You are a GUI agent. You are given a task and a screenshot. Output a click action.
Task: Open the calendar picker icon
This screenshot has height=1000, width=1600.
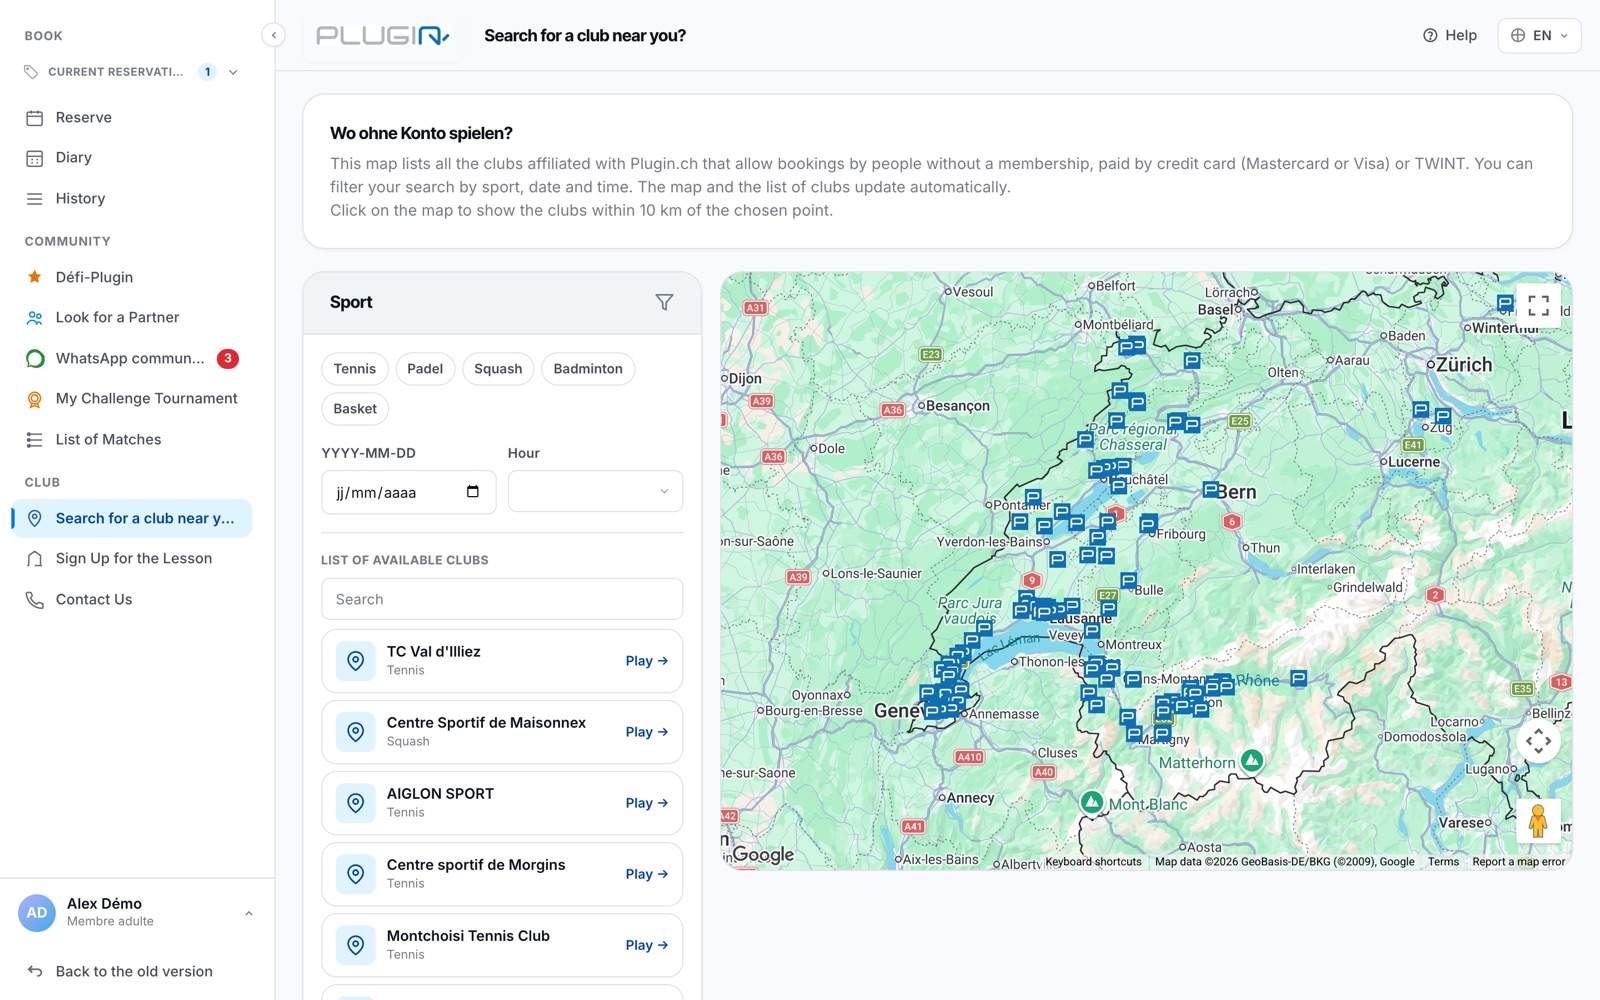[473, 492]
